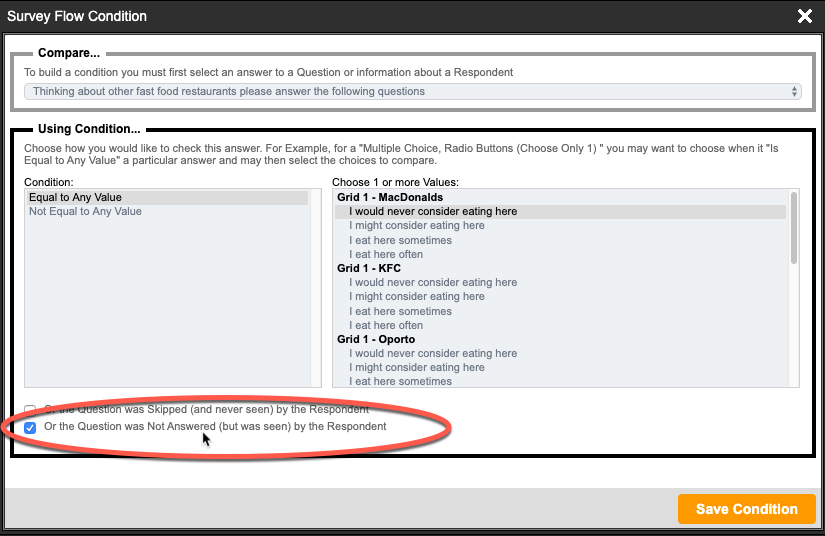Uncheck 'Question was Not Answered' checkbox
Screen dimensions: 825x536
(x=30, y=427)
